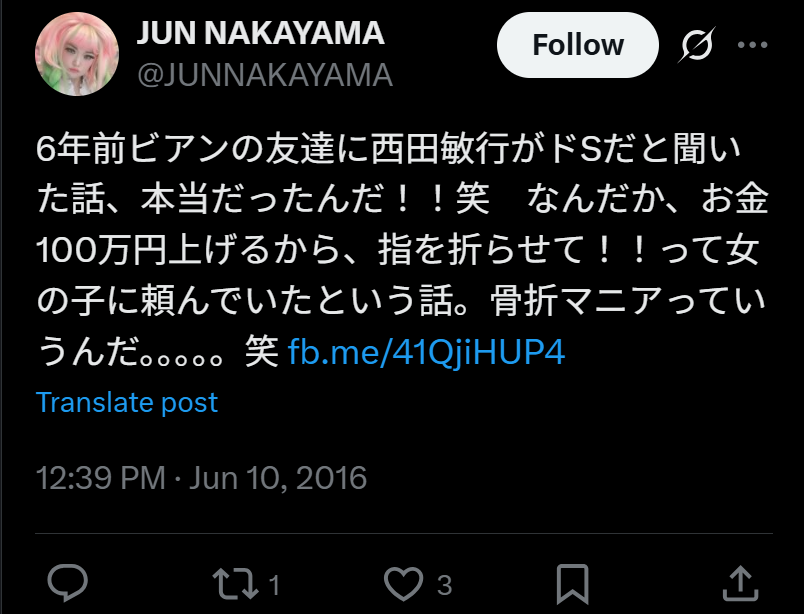The image size is (804, 614).
Task: Visit the @JUNNAKAYAMA handle link
Action: pyautogui.click(x=265, y=75)
